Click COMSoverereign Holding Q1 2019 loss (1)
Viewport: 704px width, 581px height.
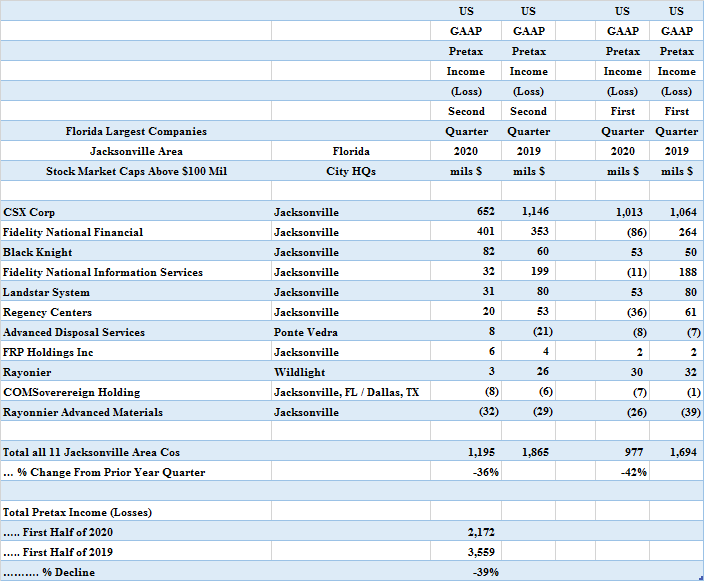pyautogui.click(x=694, y=392)
